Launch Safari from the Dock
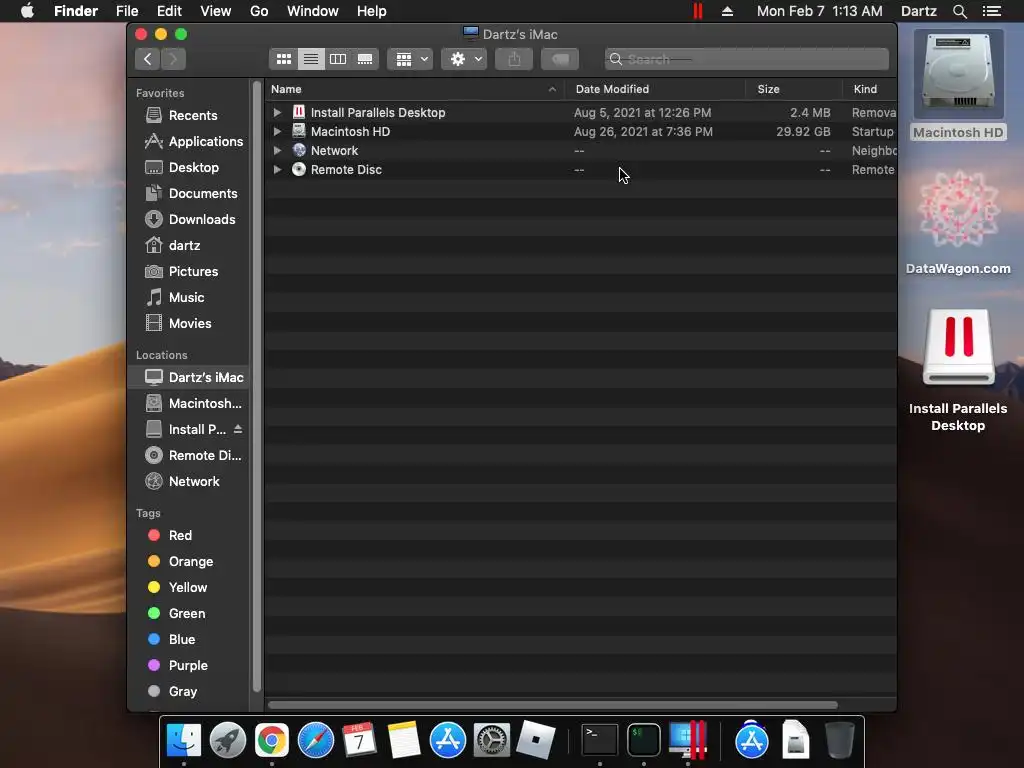Image resolution: width=1024 pixels, height=768 pixels. pos(315,740)
